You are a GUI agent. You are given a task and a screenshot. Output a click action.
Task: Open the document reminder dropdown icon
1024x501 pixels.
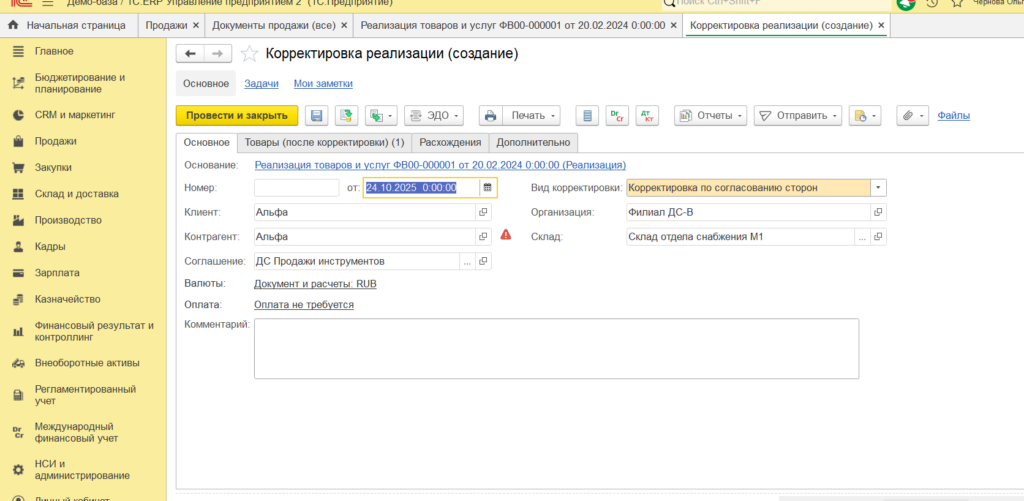point(865,116)
